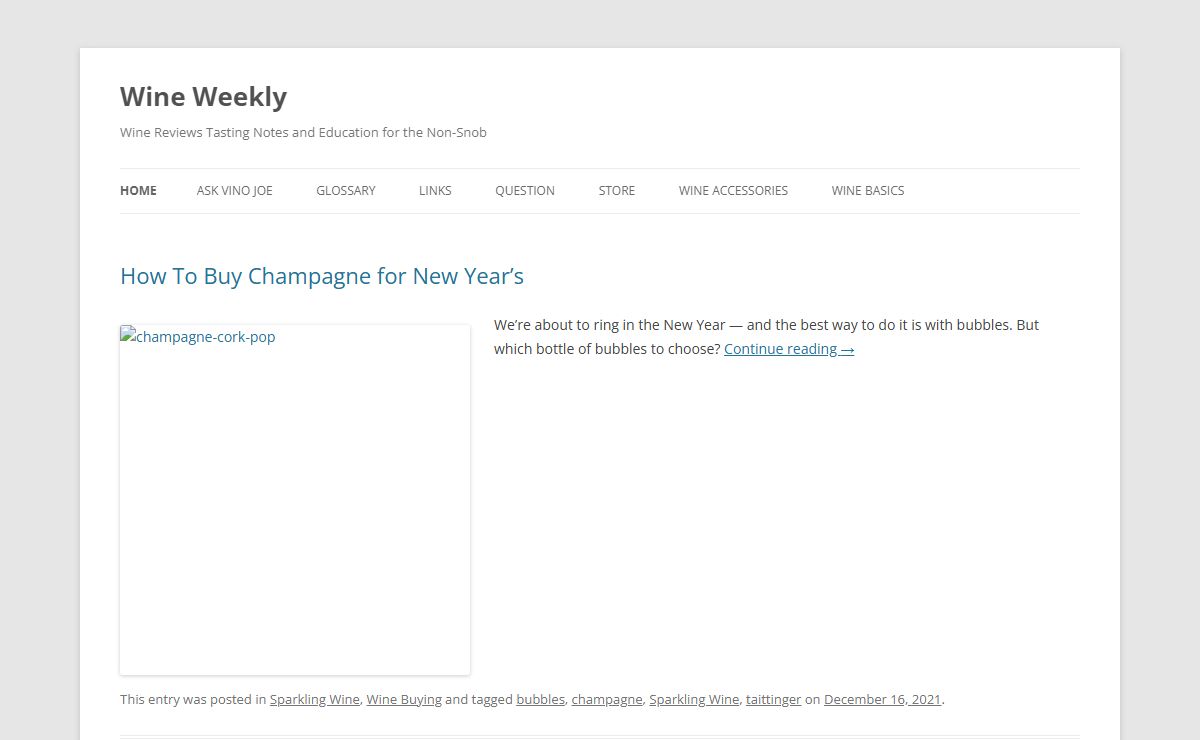Select the taittinger tag
This screenshot has width=1200, height=740.
pyautogui.click(x=773, y=700)
